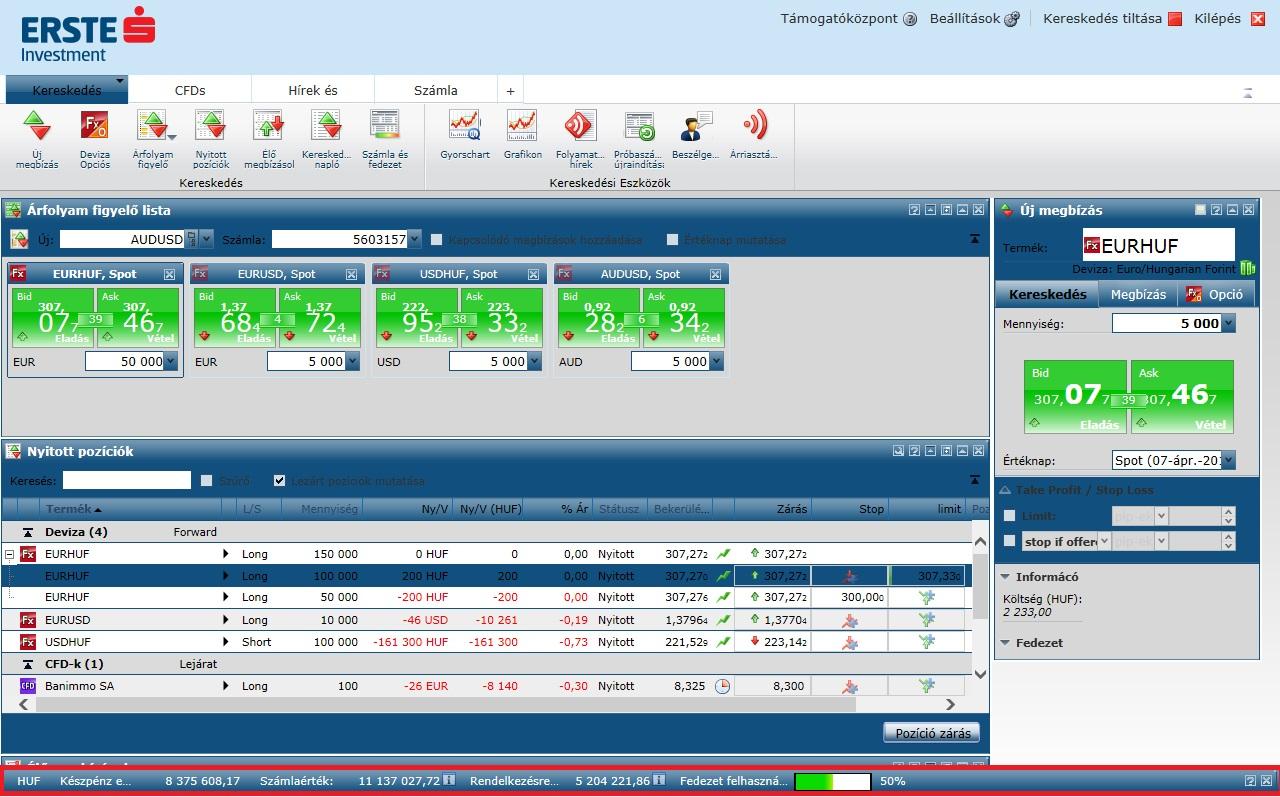Select the USDHUF Short position row

click(486, 642)
